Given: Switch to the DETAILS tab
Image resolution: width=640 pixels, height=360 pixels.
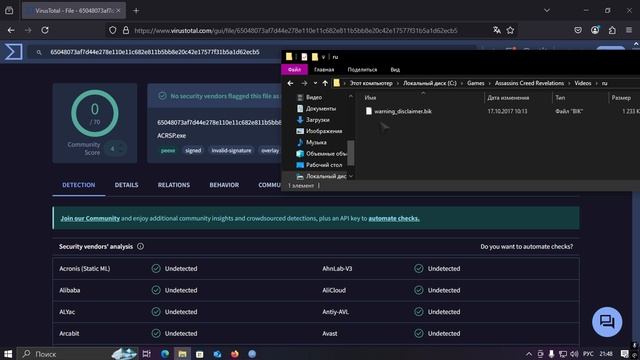Looking at the screenshot, I should pyautogui.click(x=126, y=185).
